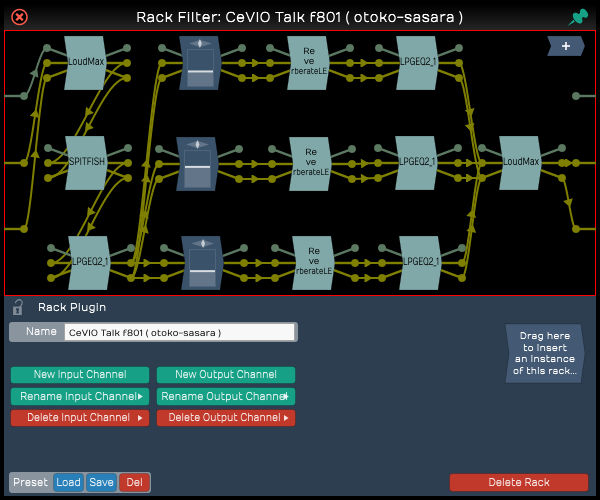Select the top row volume fader node

pos(200,63)
